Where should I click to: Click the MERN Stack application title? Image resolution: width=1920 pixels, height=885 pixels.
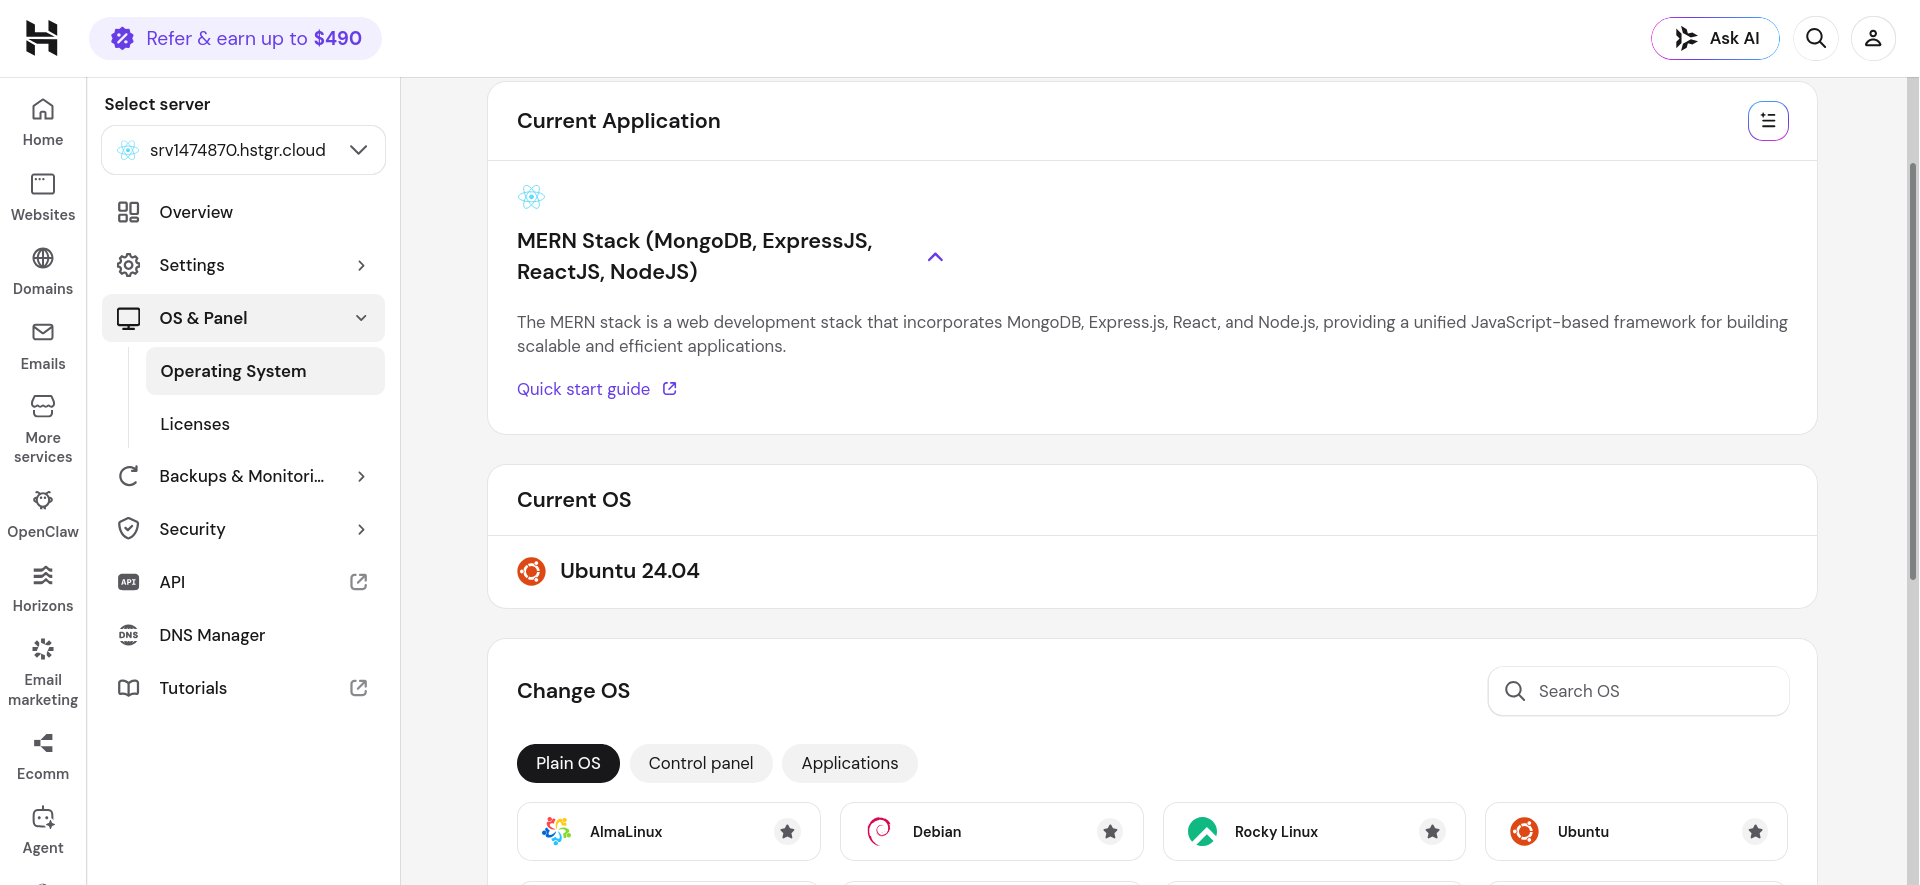[695, 256]
